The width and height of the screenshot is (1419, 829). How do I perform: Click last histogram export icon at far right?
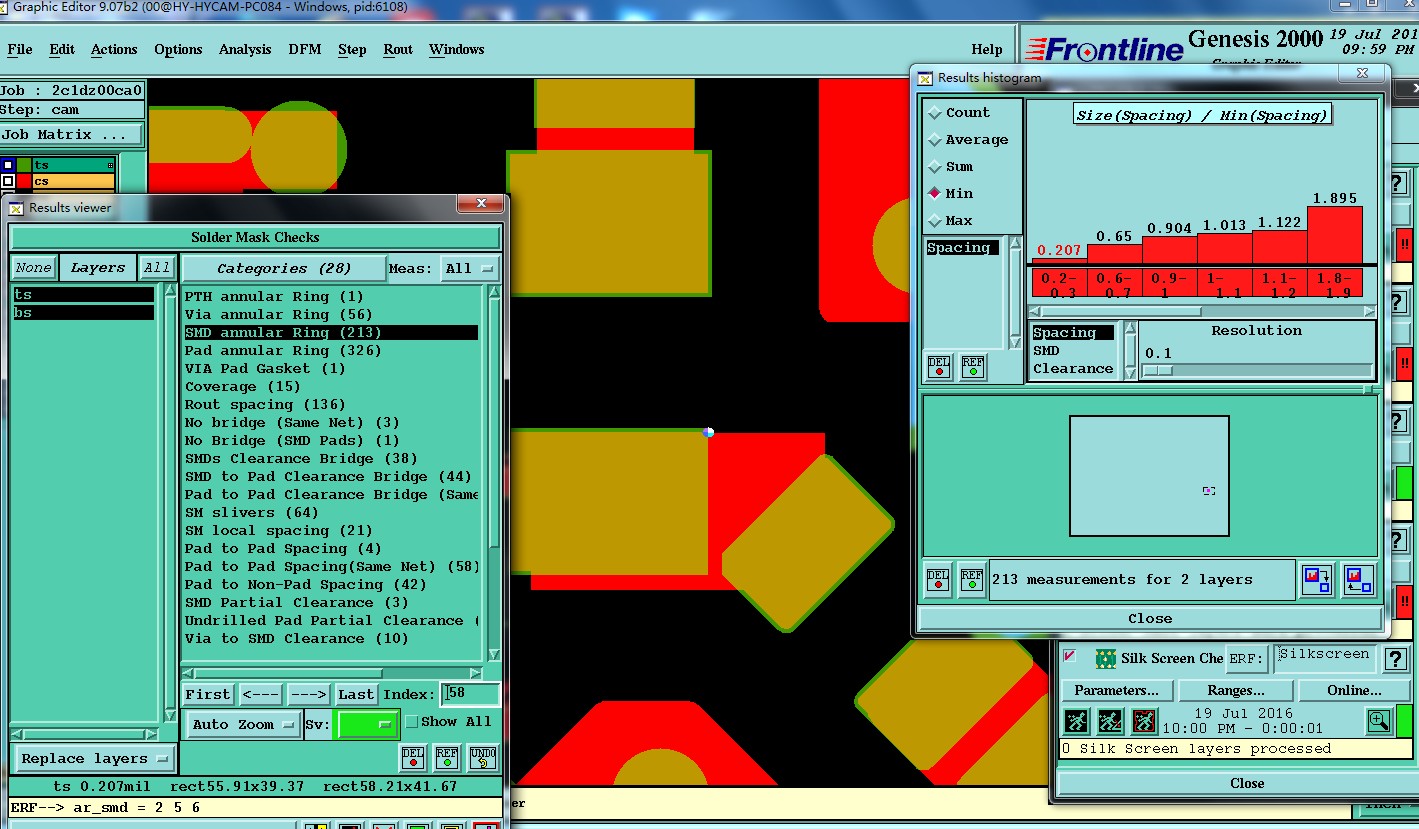tap(1357, 580)
